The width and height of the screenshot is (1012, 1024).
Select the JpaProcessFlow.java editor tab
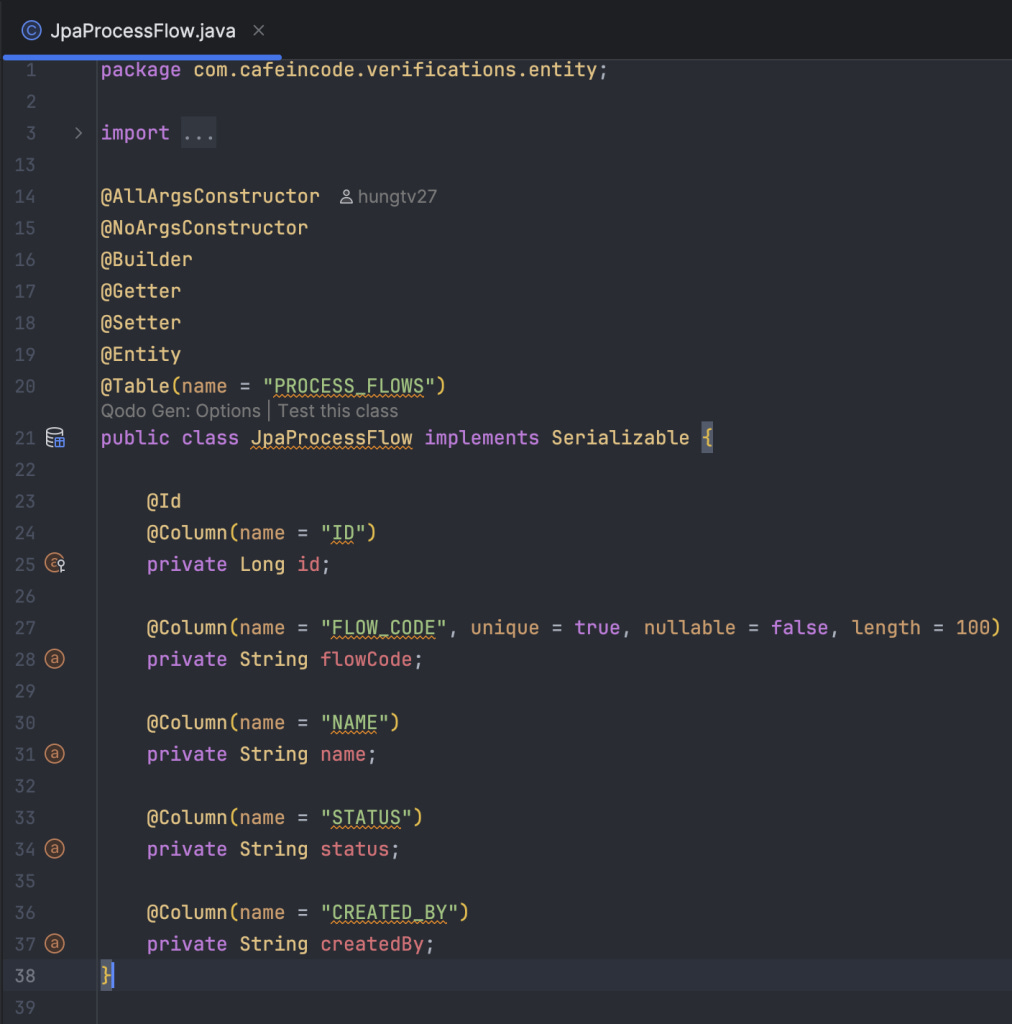(142, 31)
